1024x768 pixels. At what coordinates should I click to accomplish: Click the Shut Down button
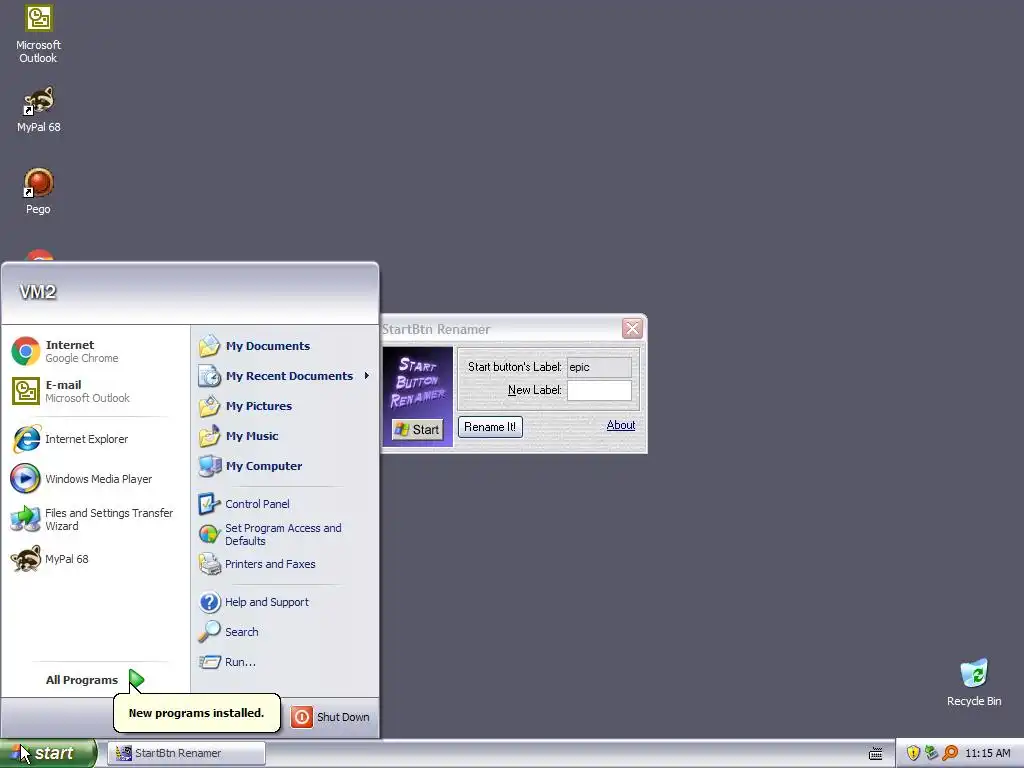point(330,717)
